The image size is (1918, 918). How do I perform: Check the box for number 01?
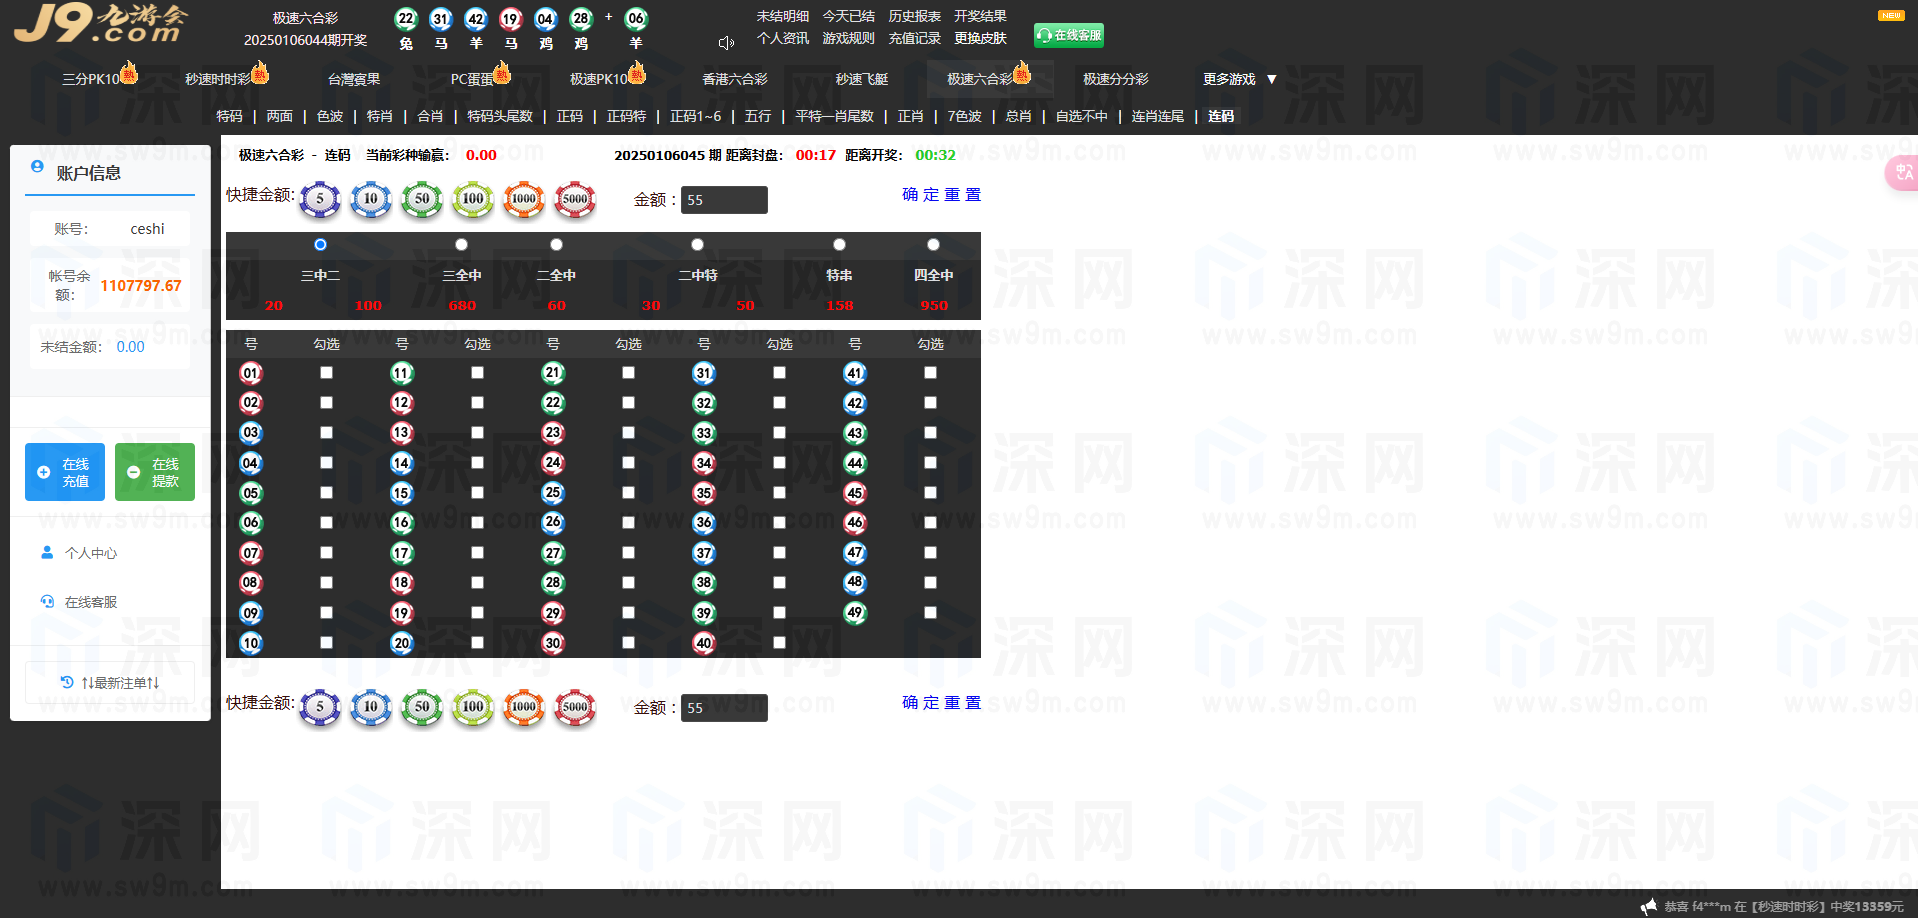click(326, 373)
